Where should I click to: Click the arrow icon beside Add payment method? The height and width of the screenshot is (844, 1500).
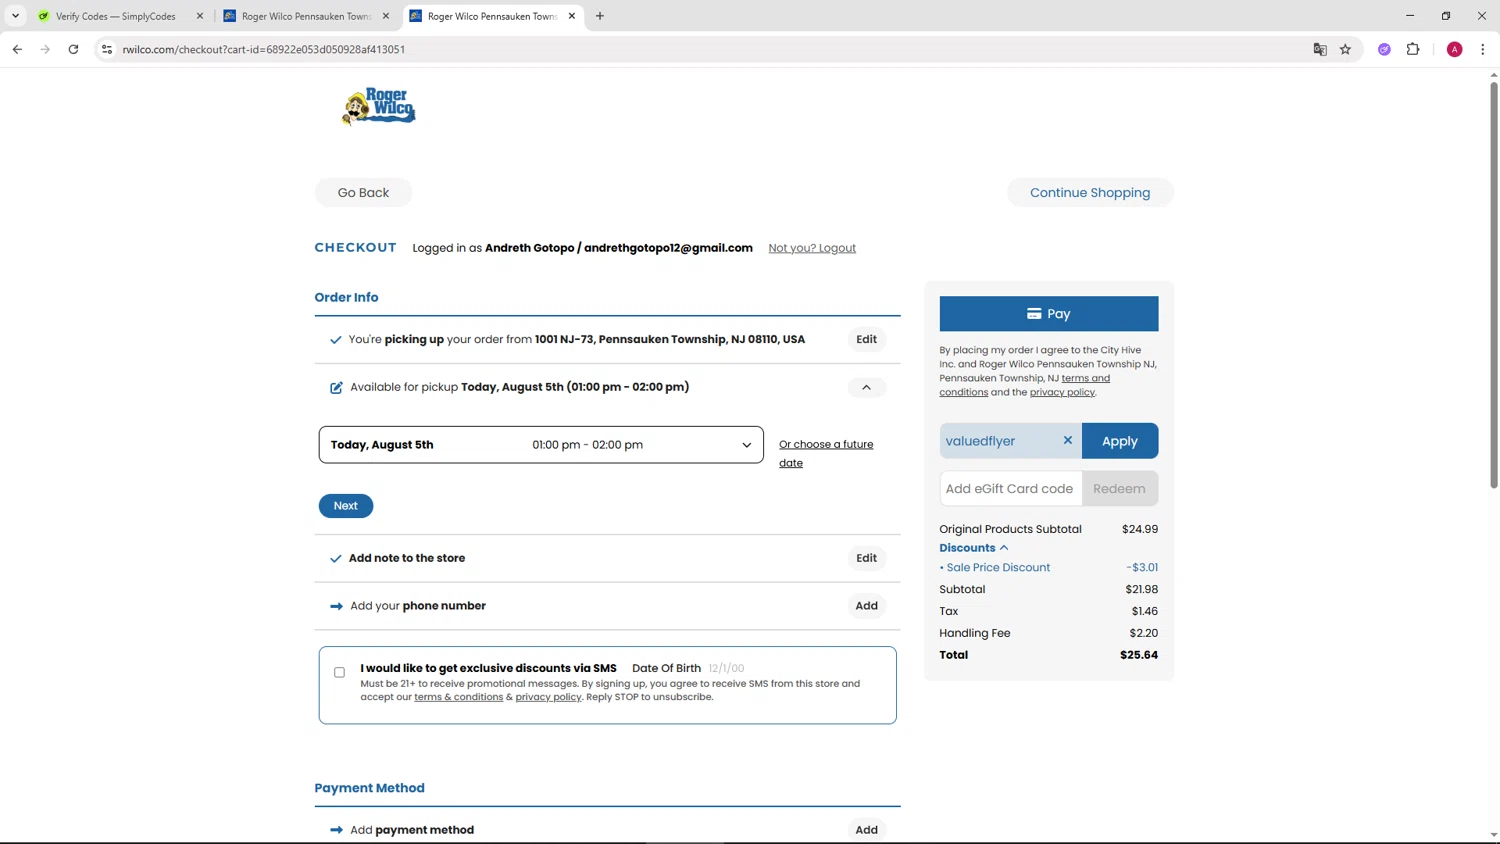point(336,830)
